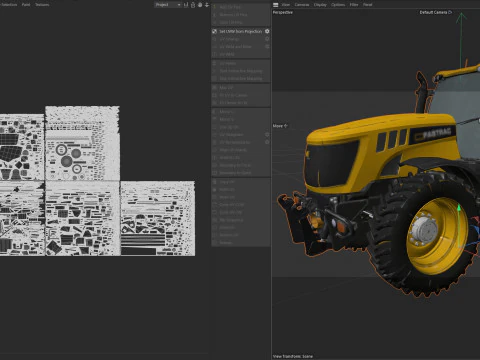The height and width of the screenshot is (360, 480).
Task: Click the first icon right of Project dropdown
Action: [186, 5]
